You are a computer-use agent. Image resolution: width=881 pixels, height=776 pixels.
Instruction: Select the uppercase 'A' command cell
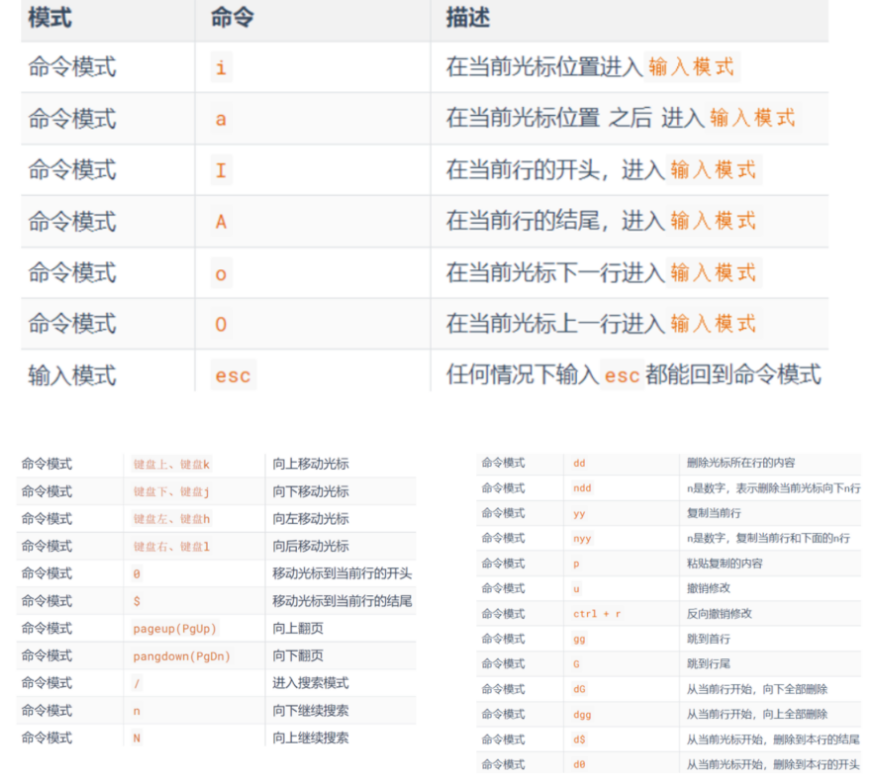coord(221,222)
